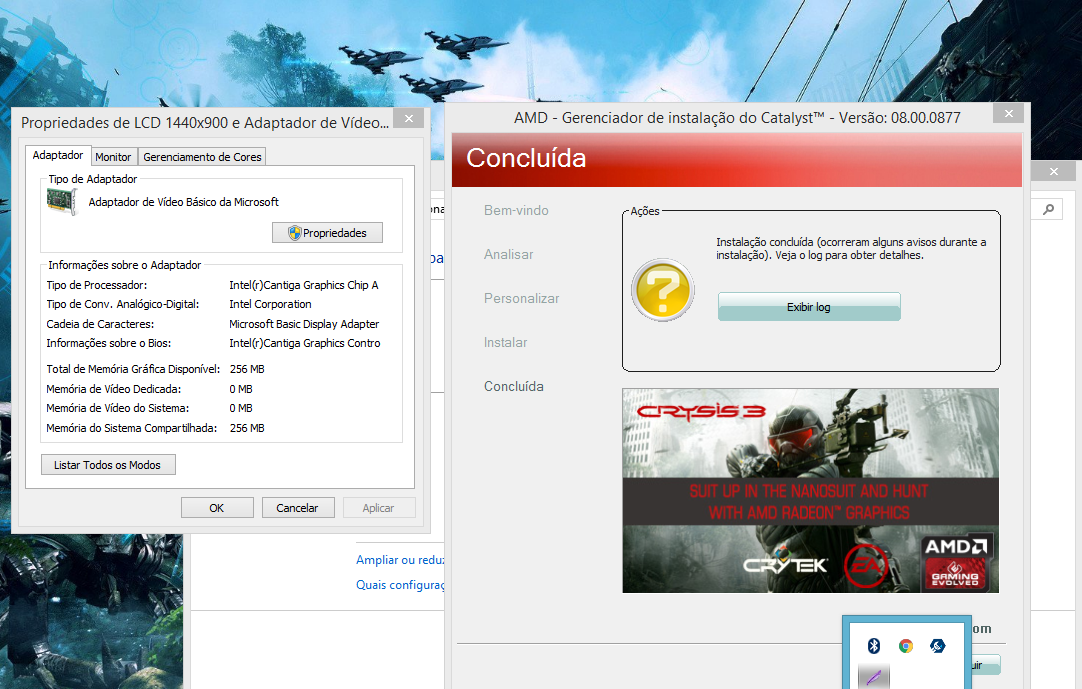Click the 'Memória de Vídeo Dedicada' label
Screen dimensions: 1082x689
(114, 389)
